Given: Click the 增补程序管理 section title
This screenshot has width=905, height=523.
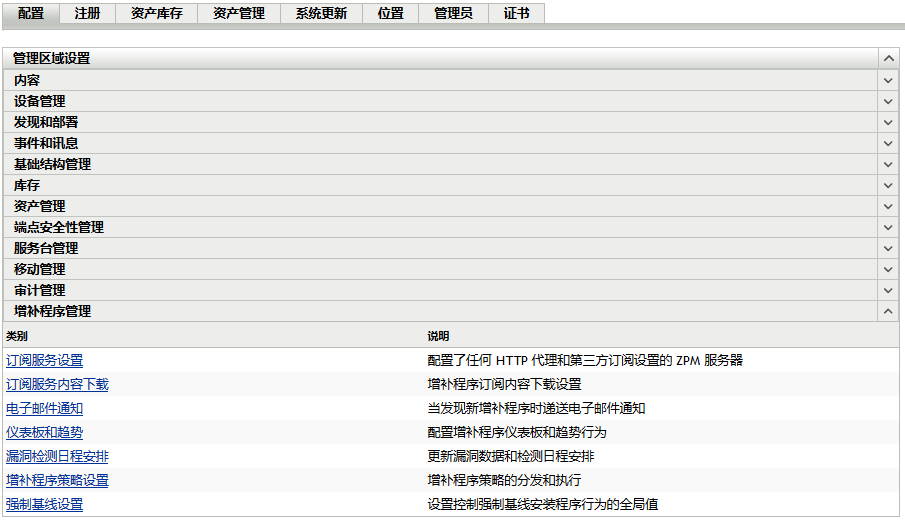Looking at the screenshot, I should click(x=53, y=311).
